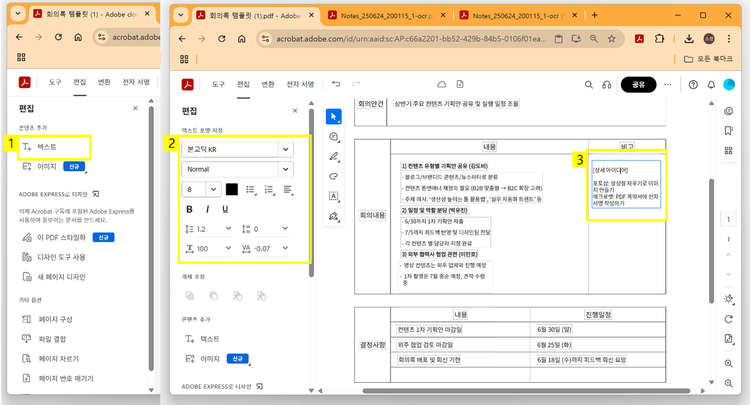
Task: Open the text alignment options
Action: 287,189
